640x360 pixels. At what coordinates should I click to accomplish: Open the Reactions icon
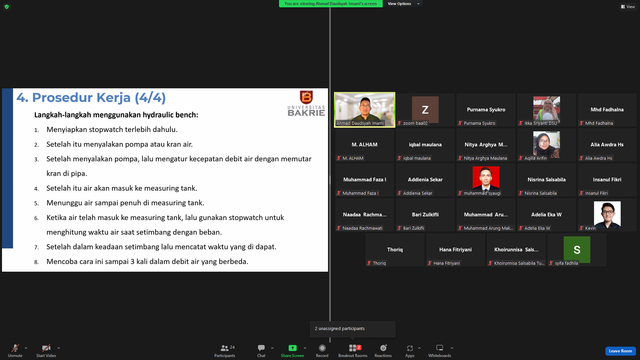(x=383, y=348)
